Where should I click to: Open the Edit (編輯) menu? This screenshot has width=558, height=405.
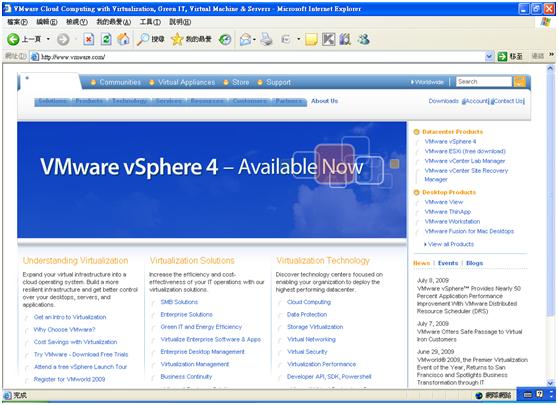pos(47,22)
